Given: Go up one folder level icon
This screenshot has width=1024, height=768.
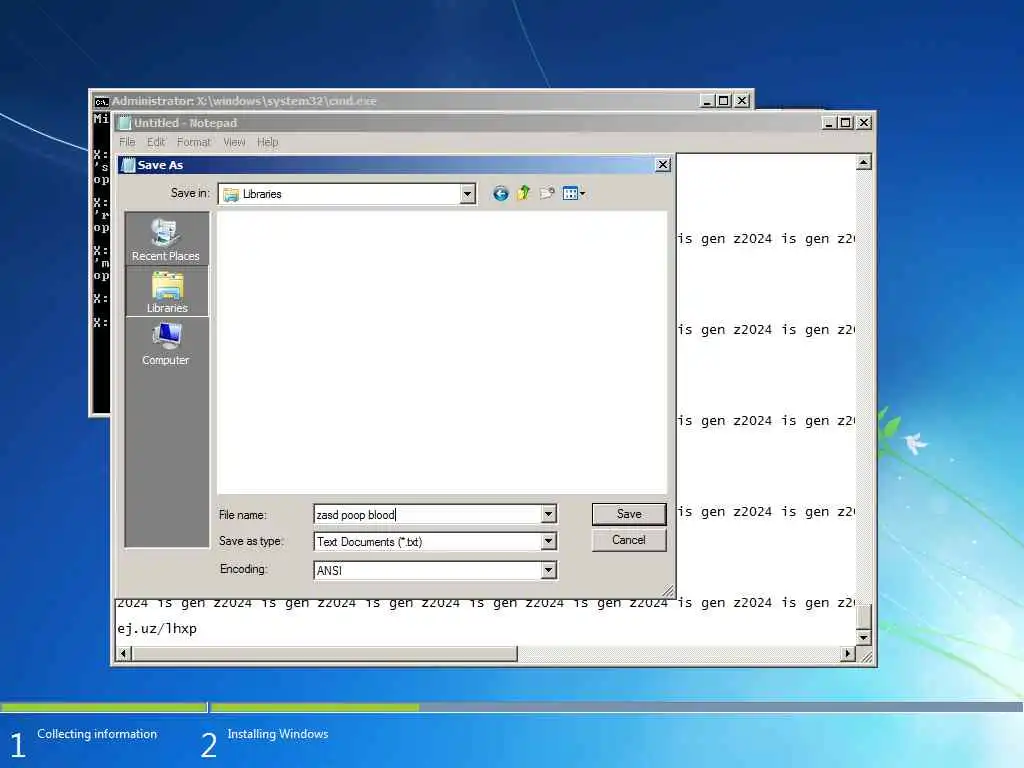Looking at the screenshot, I should pos(524,193).
